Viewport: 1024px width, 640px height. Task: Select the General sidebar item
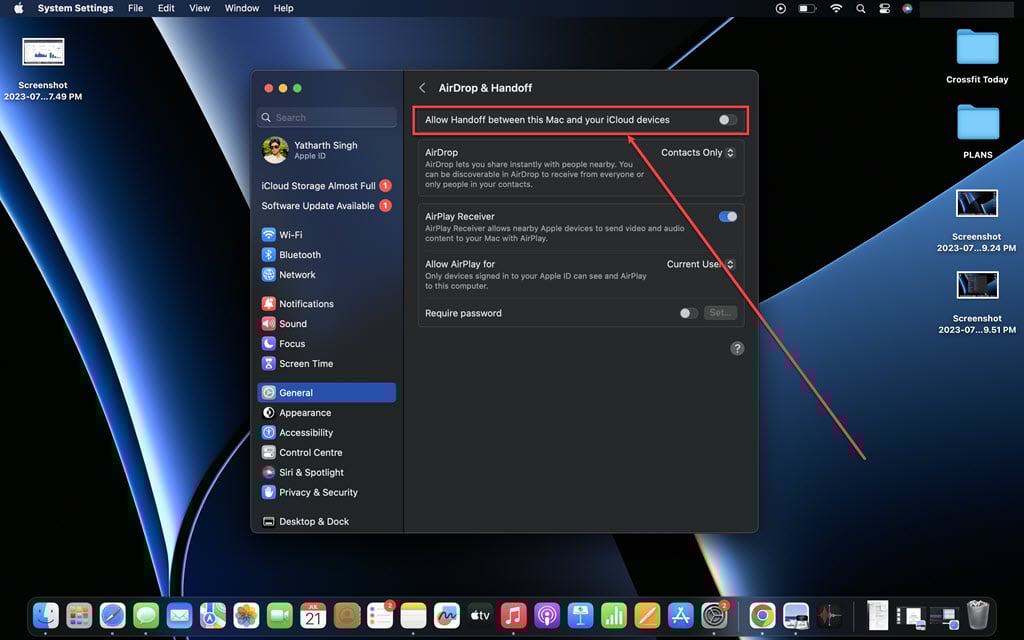327,392
